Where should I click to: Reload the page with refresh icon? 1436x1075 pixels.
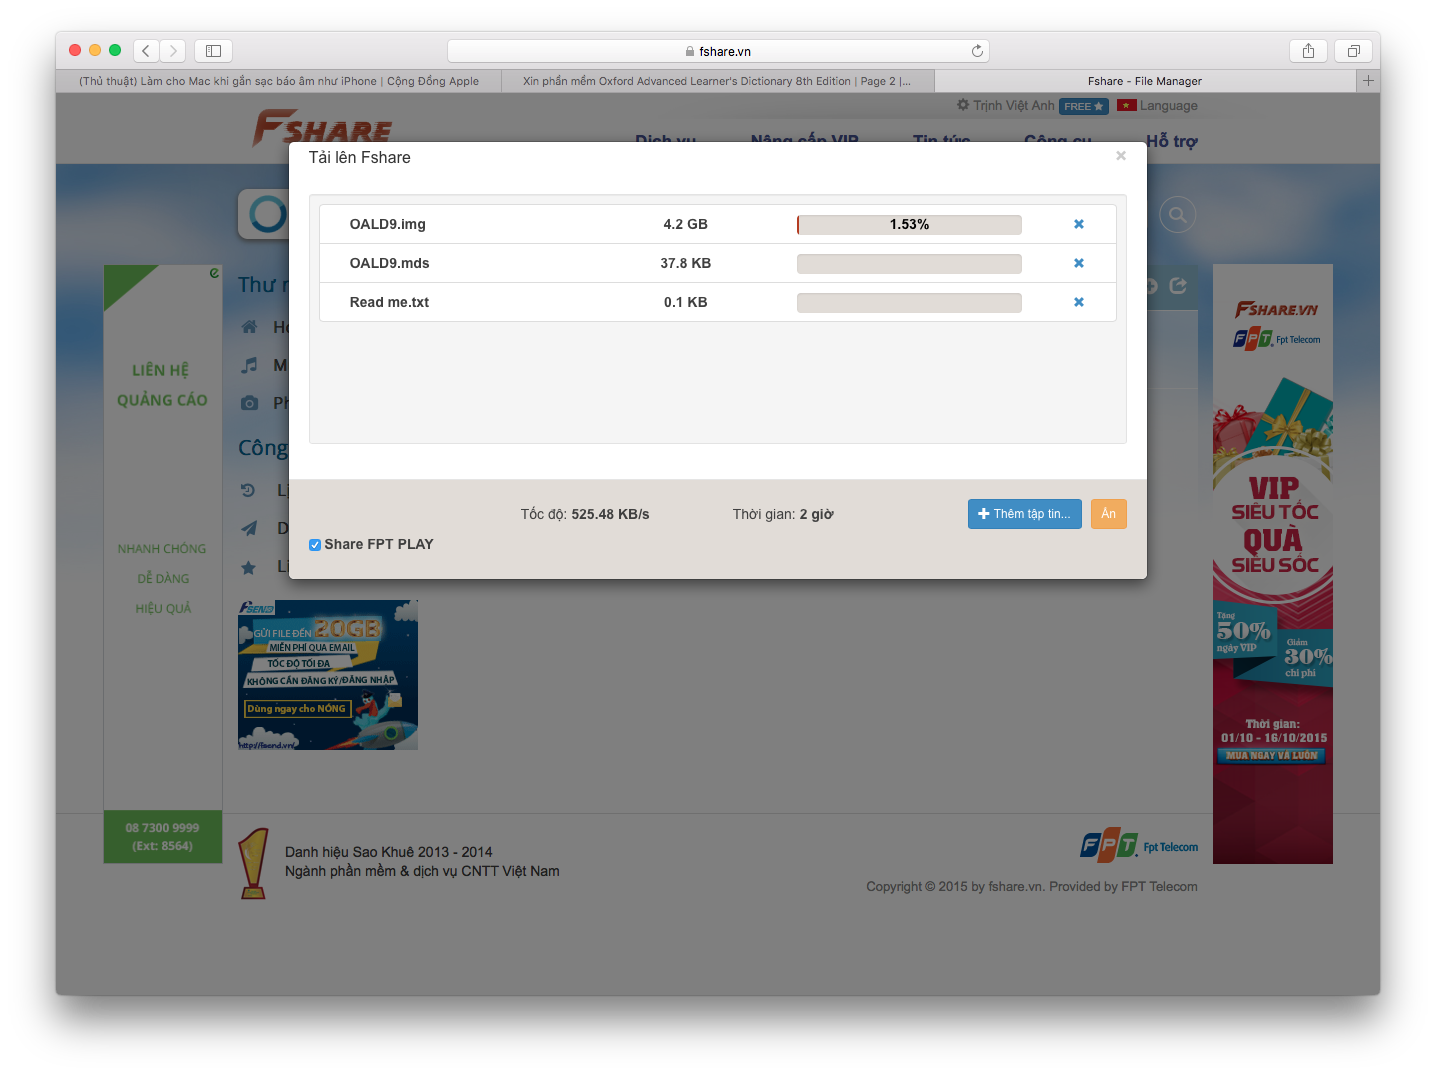[x=977, y=51]
